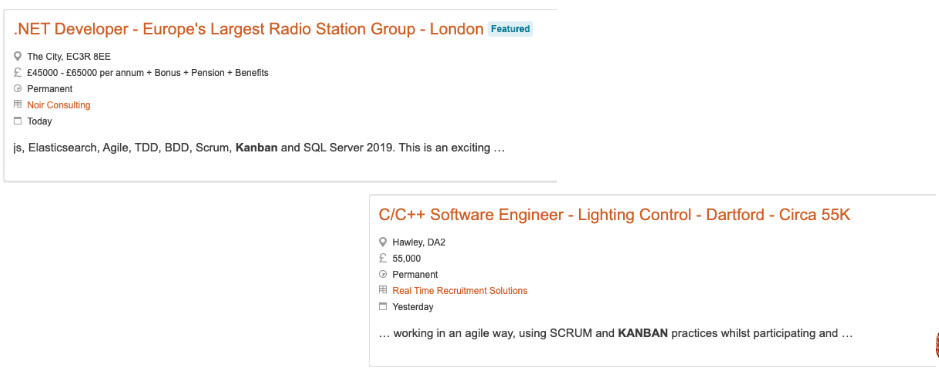Click the Hawley, DA2 location text
The height and width of the screenshot is (370, 939).
(419, 242)
